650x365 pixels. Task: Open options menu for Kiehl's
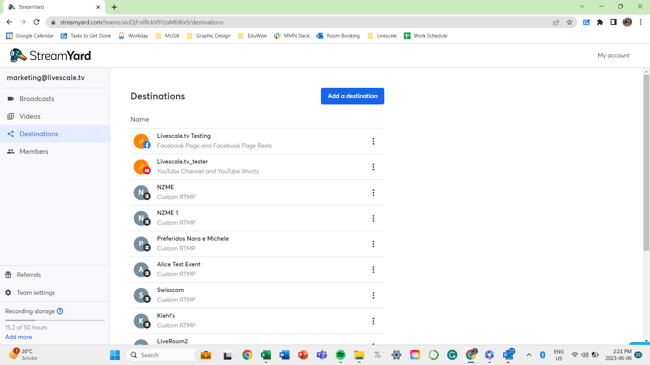[373, 321]
